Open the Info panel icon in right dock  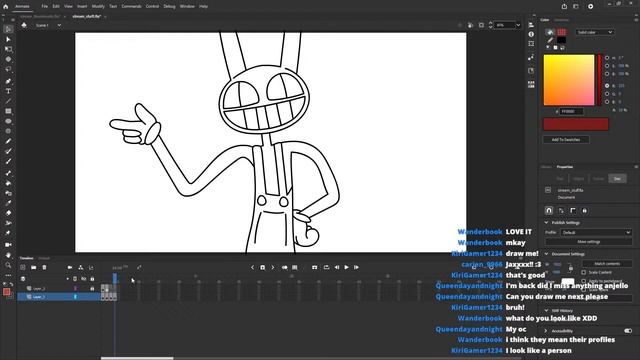(x=531, y=34)
